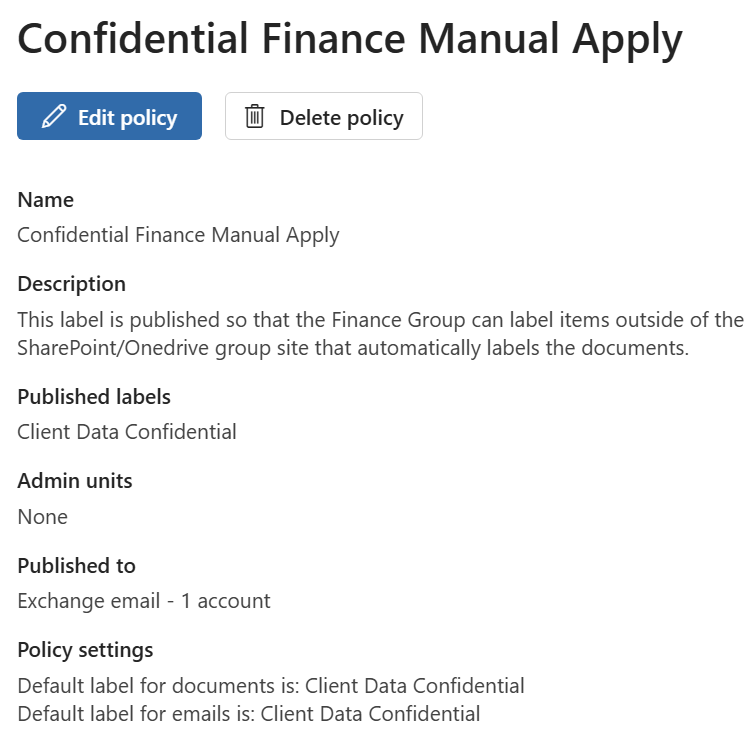The height and width of the screenshot is (753, 756).
Task: Click the None value under Admin units
Action: 43,517
